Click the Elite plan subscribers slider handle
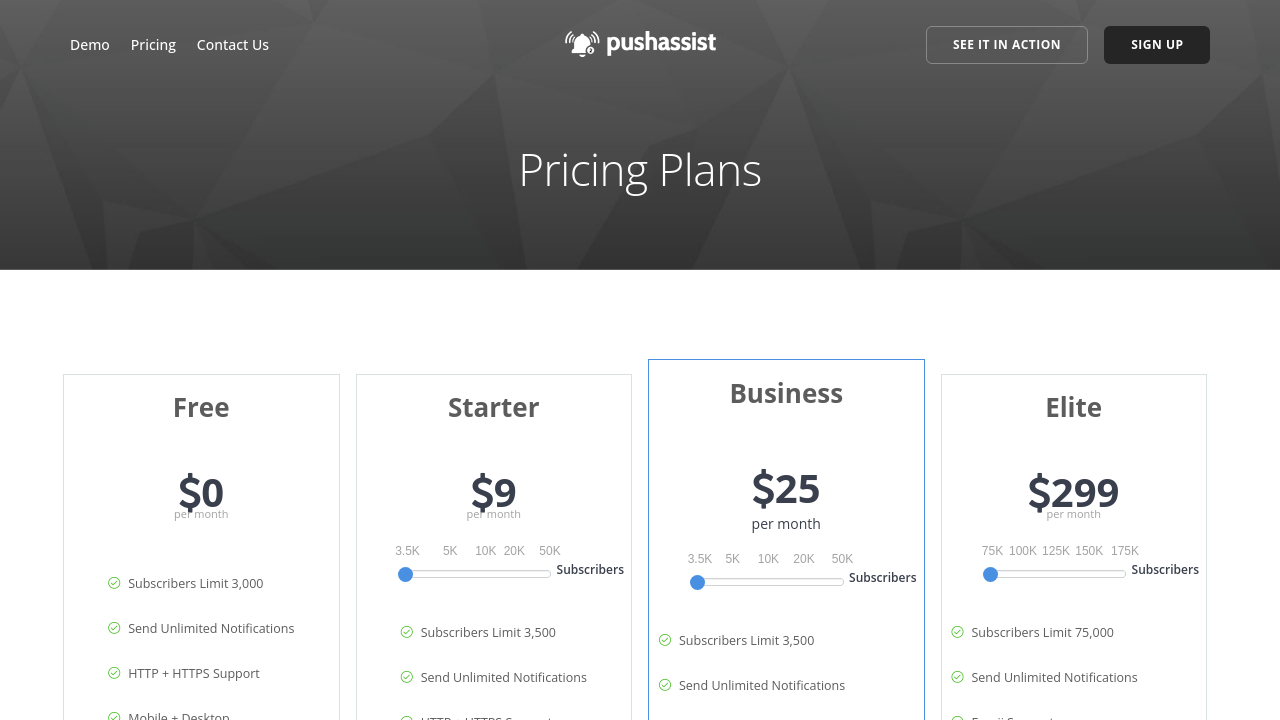Screen dimensions: 1280x720 (990, 574)
